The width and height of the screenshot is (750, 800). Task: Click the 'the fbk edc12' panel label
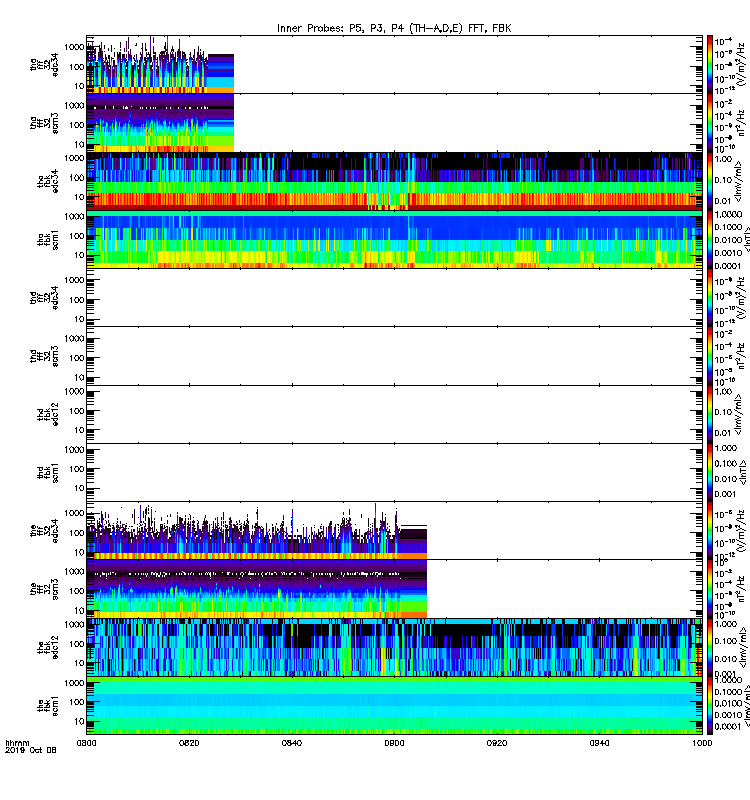[x=48, y=647]
